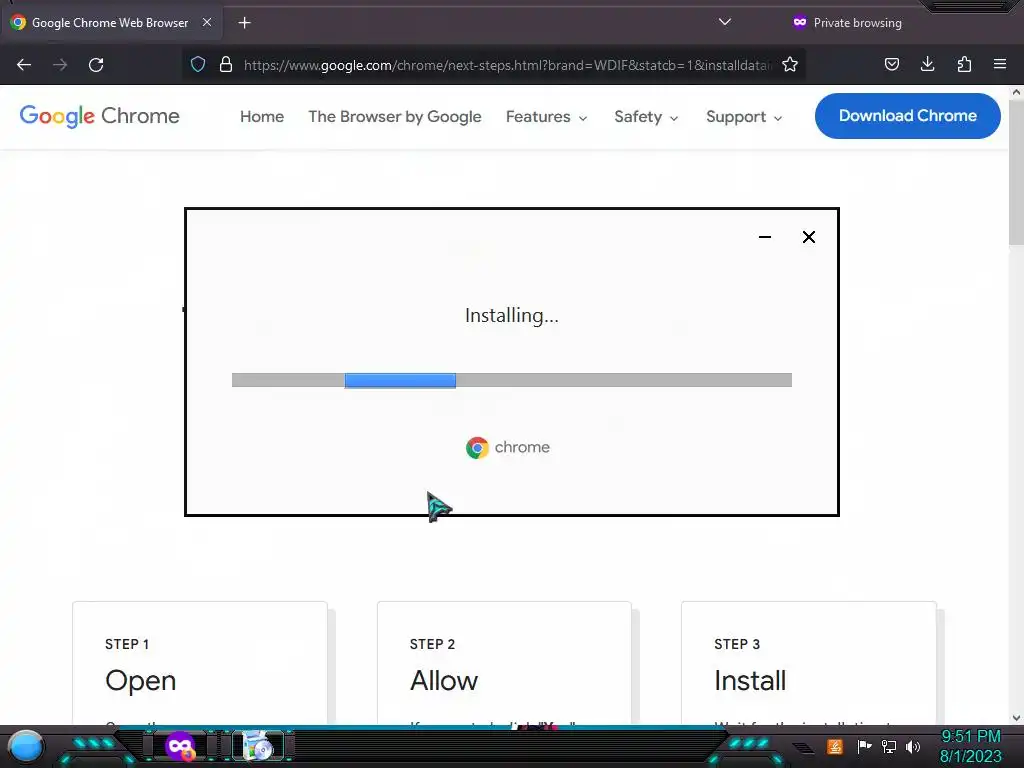Click the browser forward arrow
The width and height of the screenshot is (1024, 768).
tap(60, 65)
